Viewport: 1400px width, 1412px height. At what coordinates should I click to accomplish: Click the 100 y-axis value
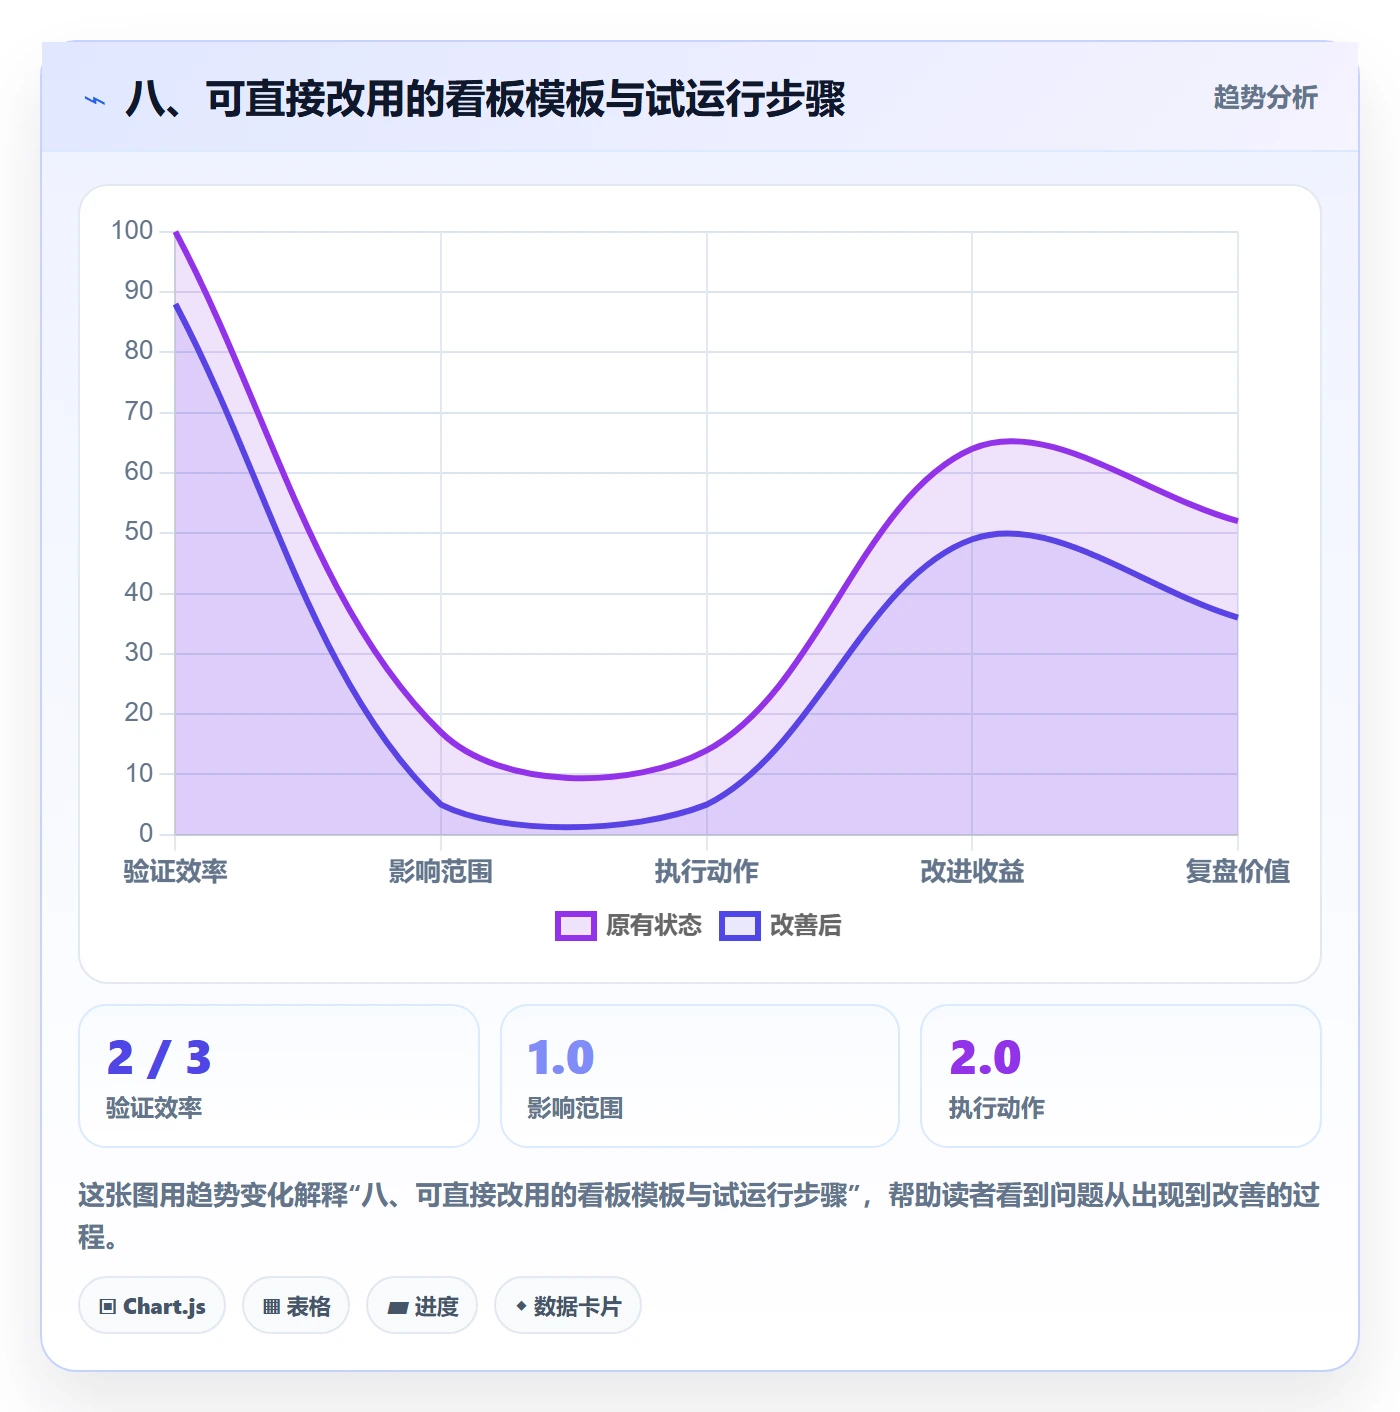click(x=132, y=231)
